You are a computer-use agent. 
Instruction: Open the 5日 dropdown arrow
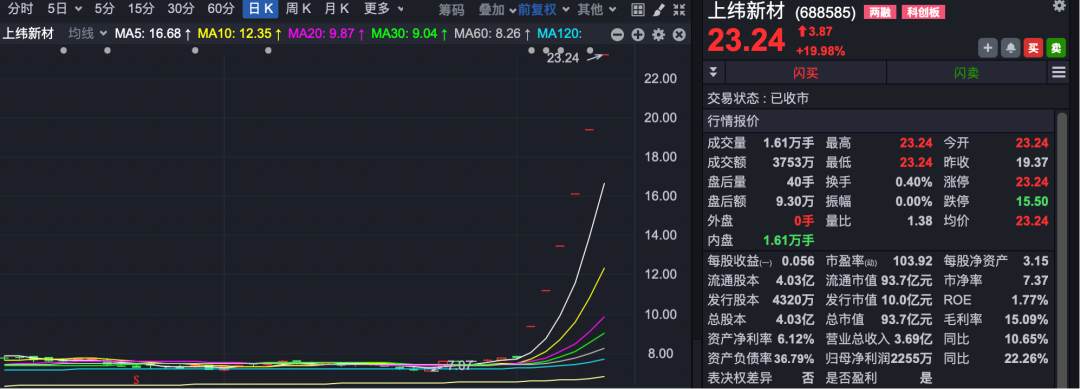78,10
